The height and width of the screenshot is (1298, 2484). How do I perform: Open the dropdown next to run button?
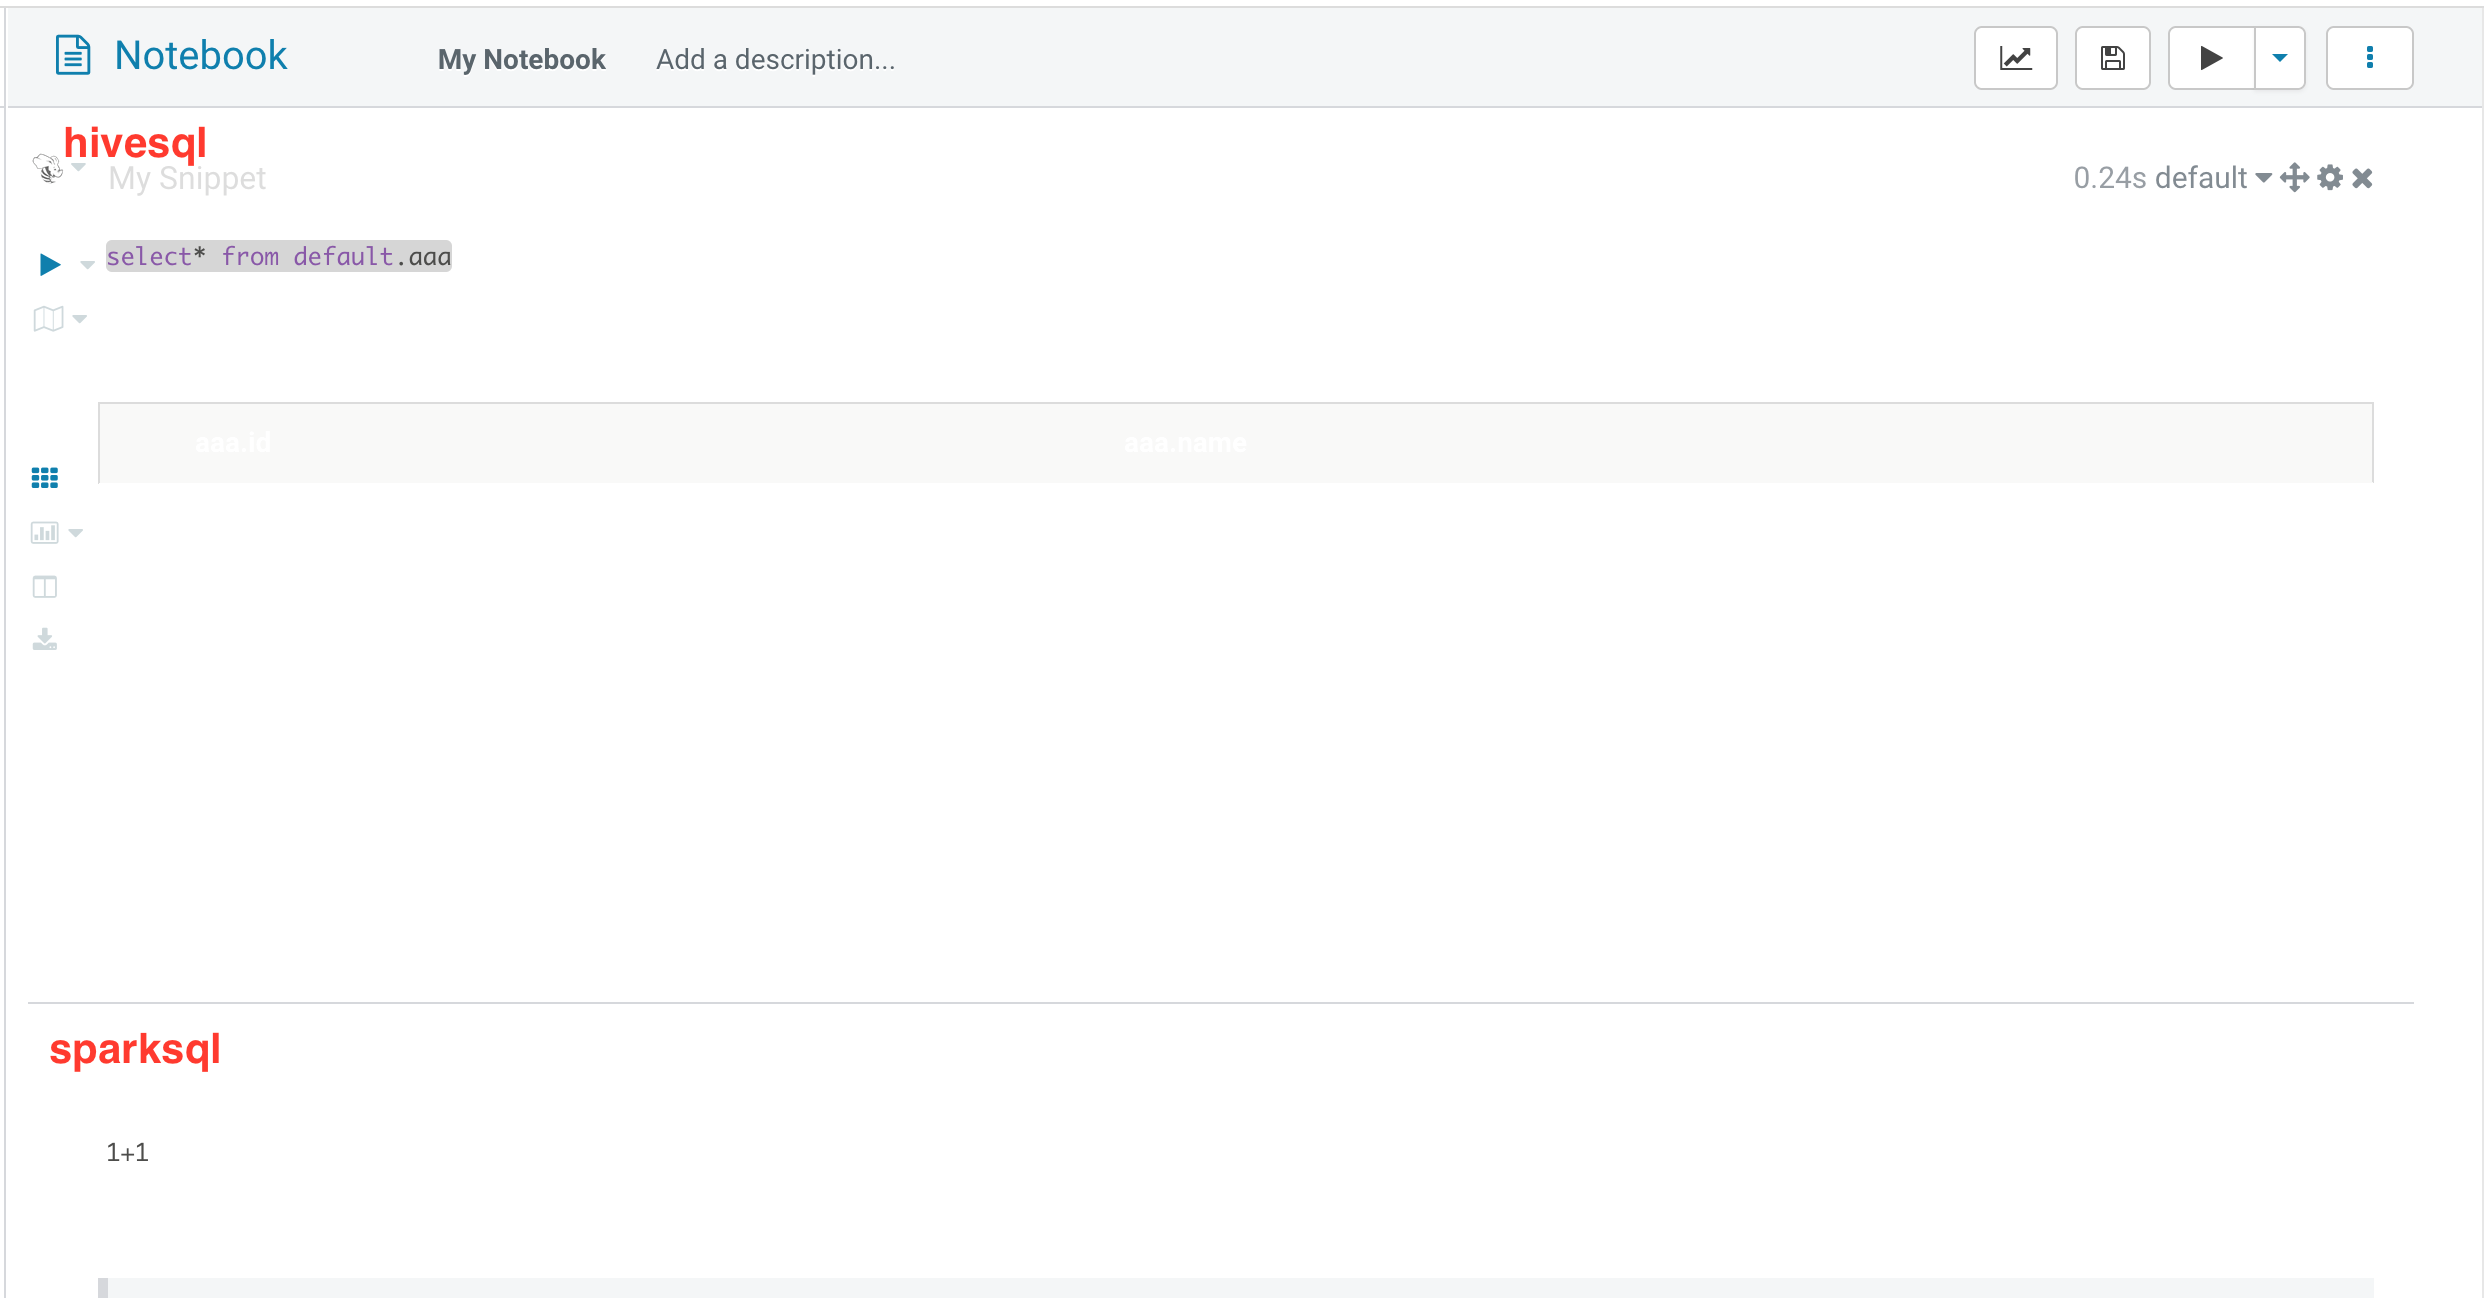pos(2280,58)
